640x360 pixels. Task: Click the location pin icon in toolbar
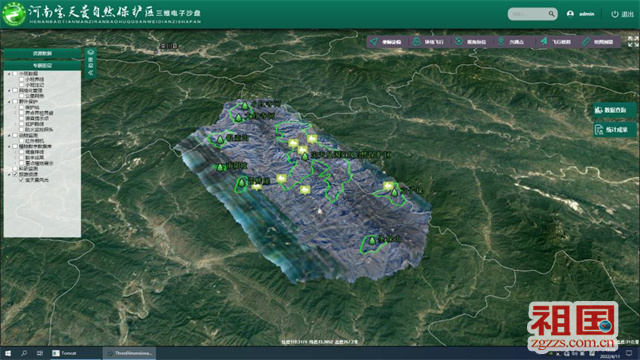click(x=501, y=42)
